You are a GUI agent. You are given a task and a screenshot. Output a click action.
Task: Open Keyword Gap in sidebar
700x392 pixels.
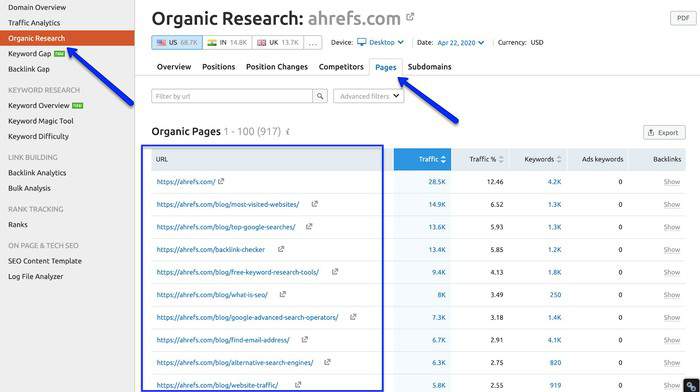click(29, 54)
